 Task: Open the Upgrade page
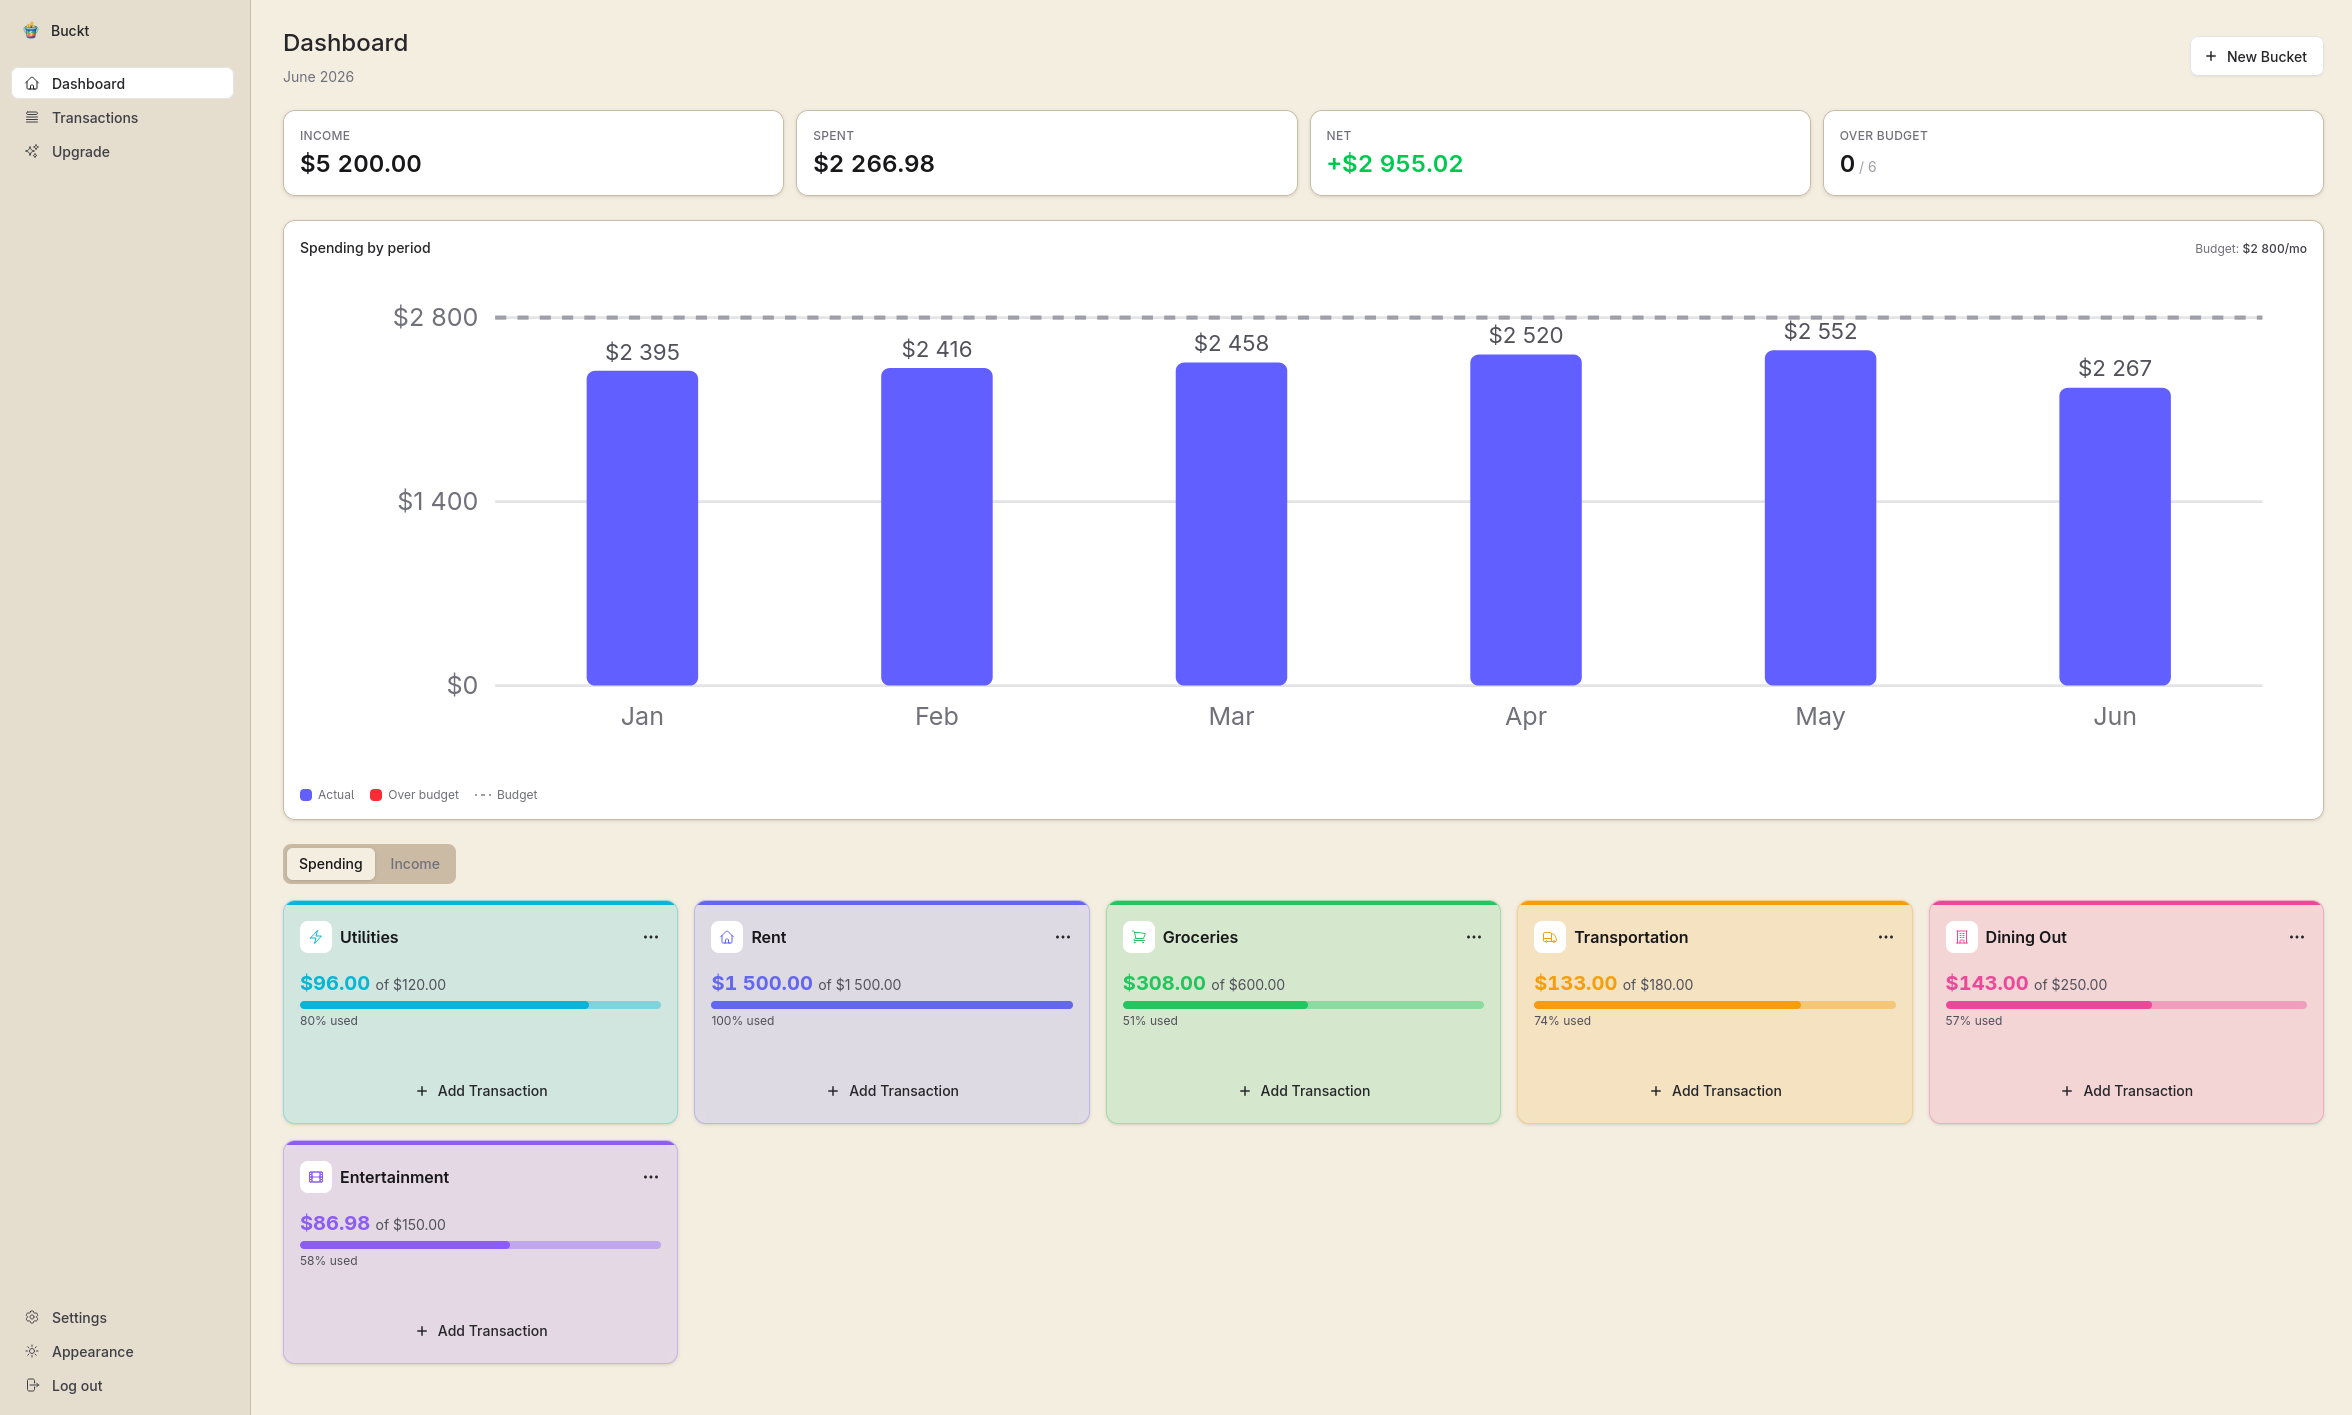[122, 151]
